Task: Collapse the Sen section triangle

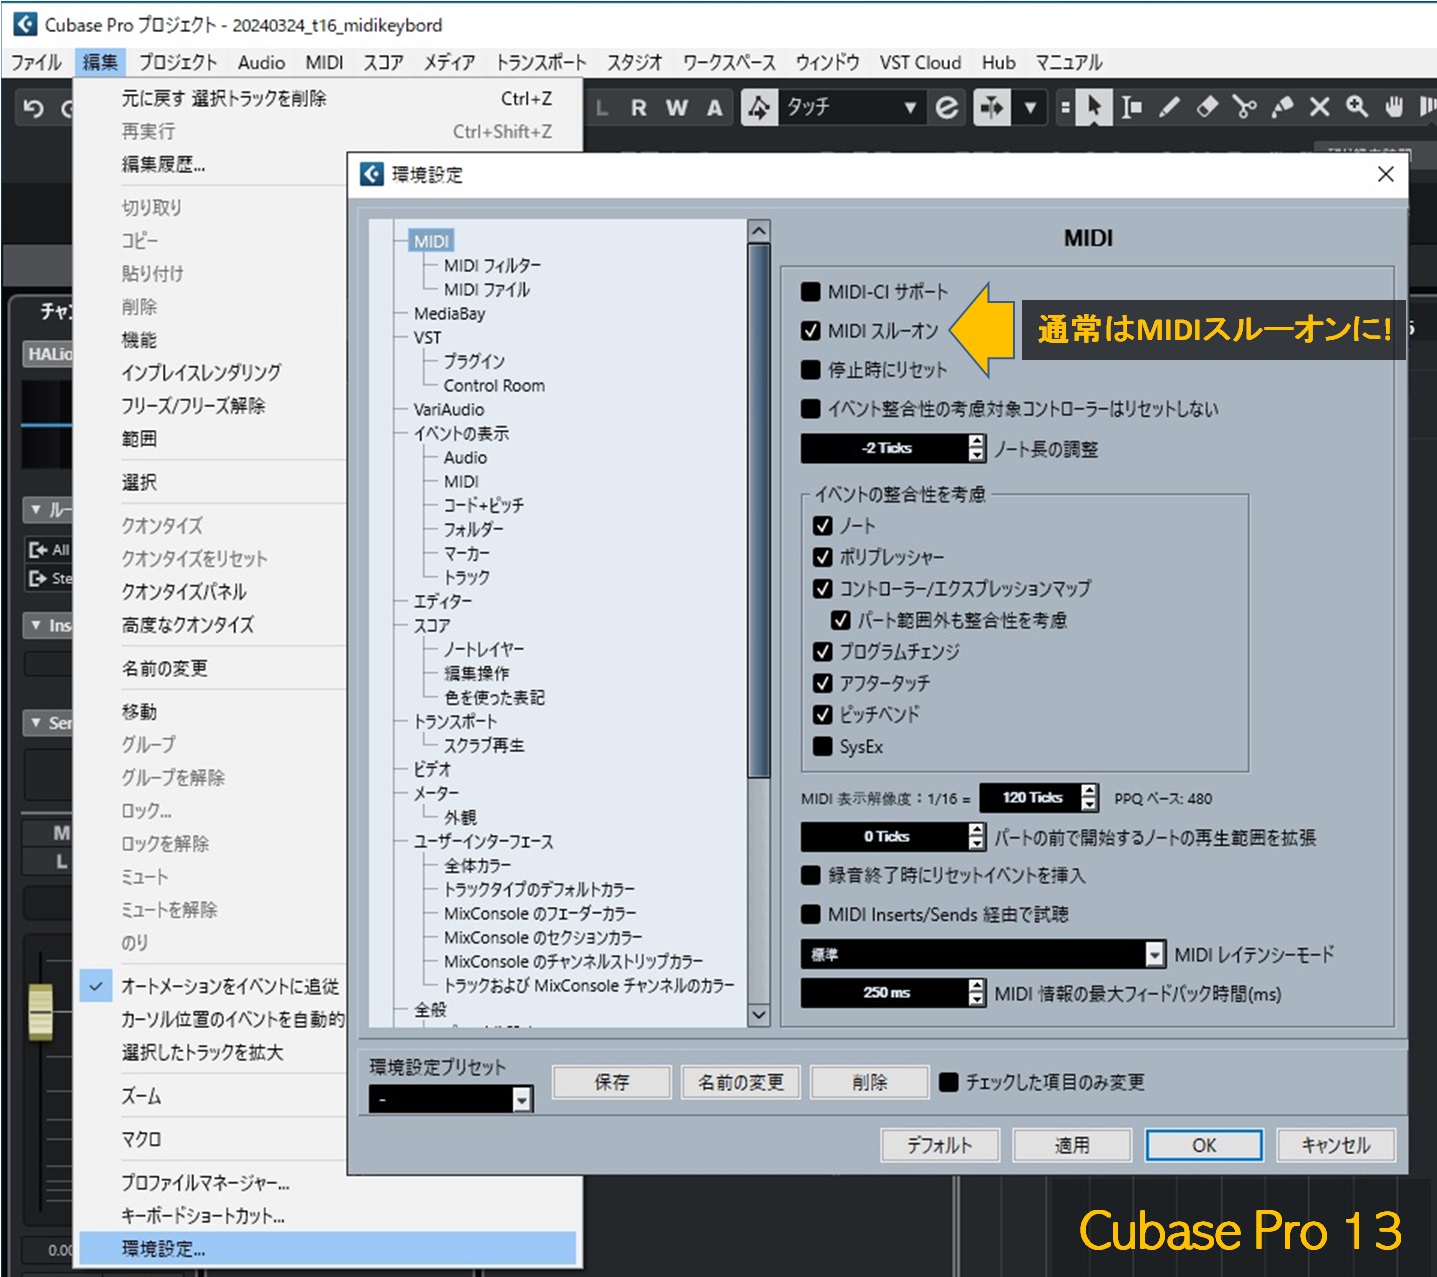Action: (35, 722)
